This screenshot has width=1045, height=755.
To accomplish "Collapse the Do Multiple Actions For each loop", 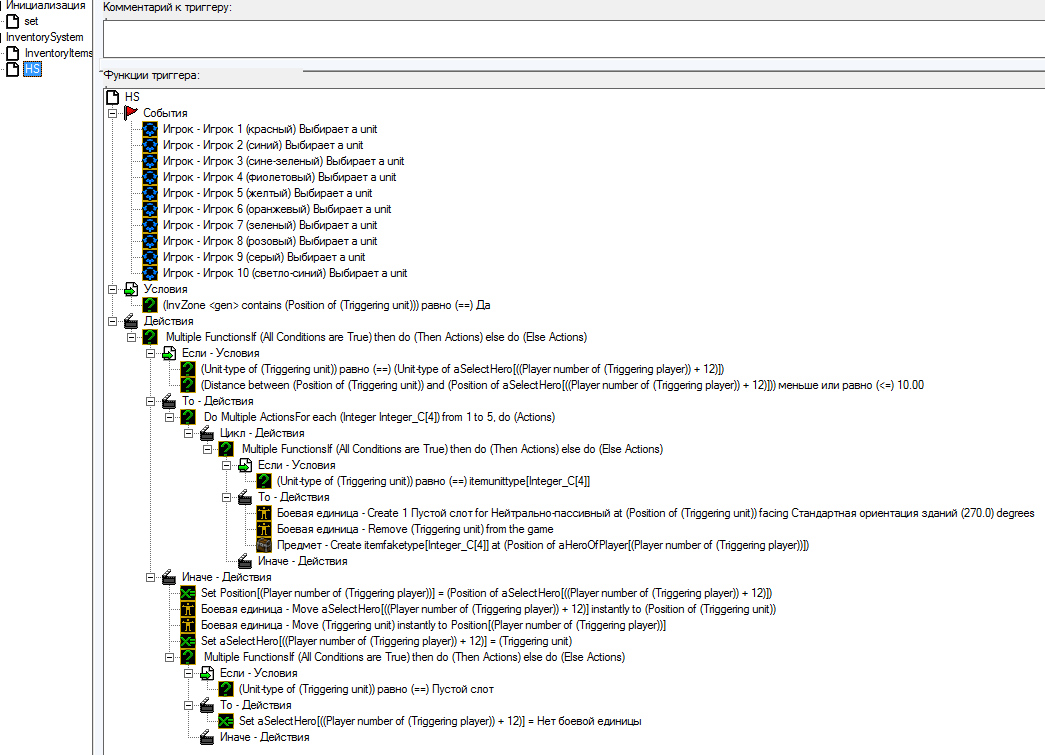I will tap(169, 417).
